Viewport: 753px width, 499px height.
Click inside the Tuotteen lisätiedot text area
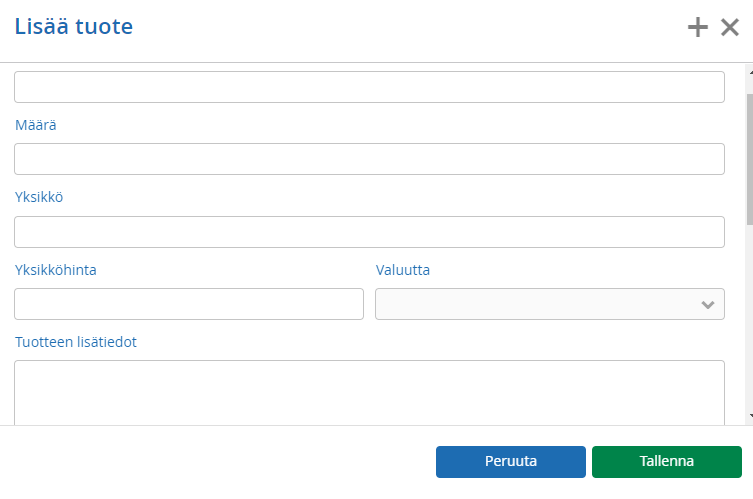point(369,392)
